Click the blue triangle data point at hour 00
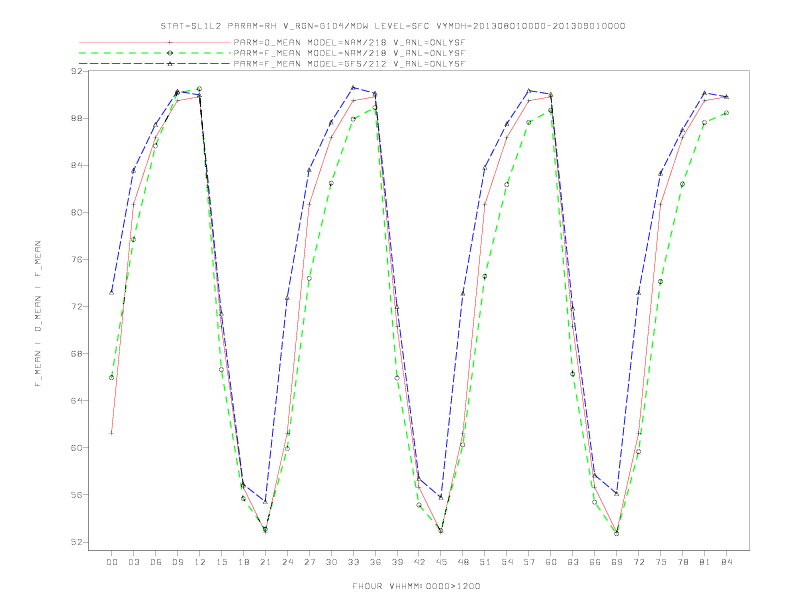This screenshot has width=792, height=612. click(x=112, y=292)
